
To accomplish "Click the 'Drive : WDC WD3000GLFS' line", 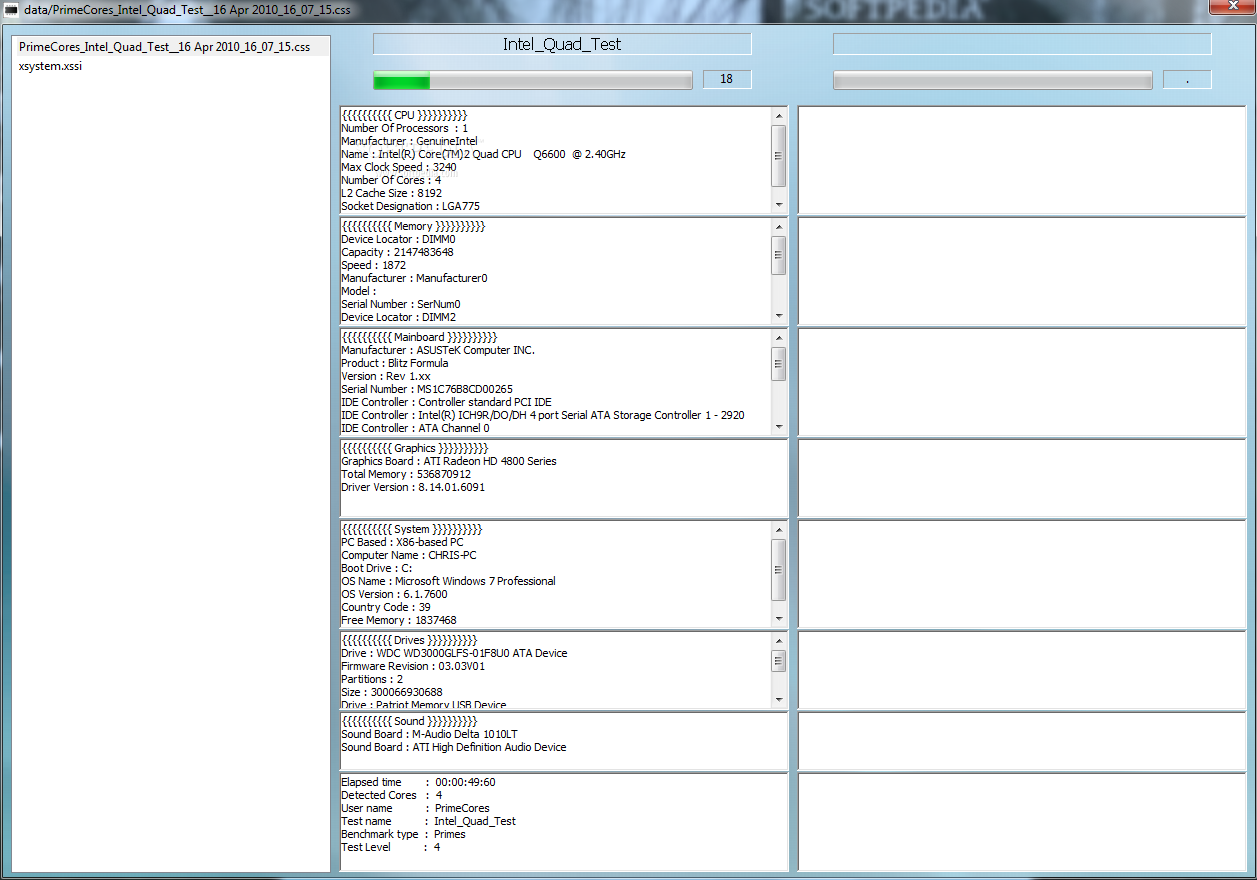I will 454,653.
